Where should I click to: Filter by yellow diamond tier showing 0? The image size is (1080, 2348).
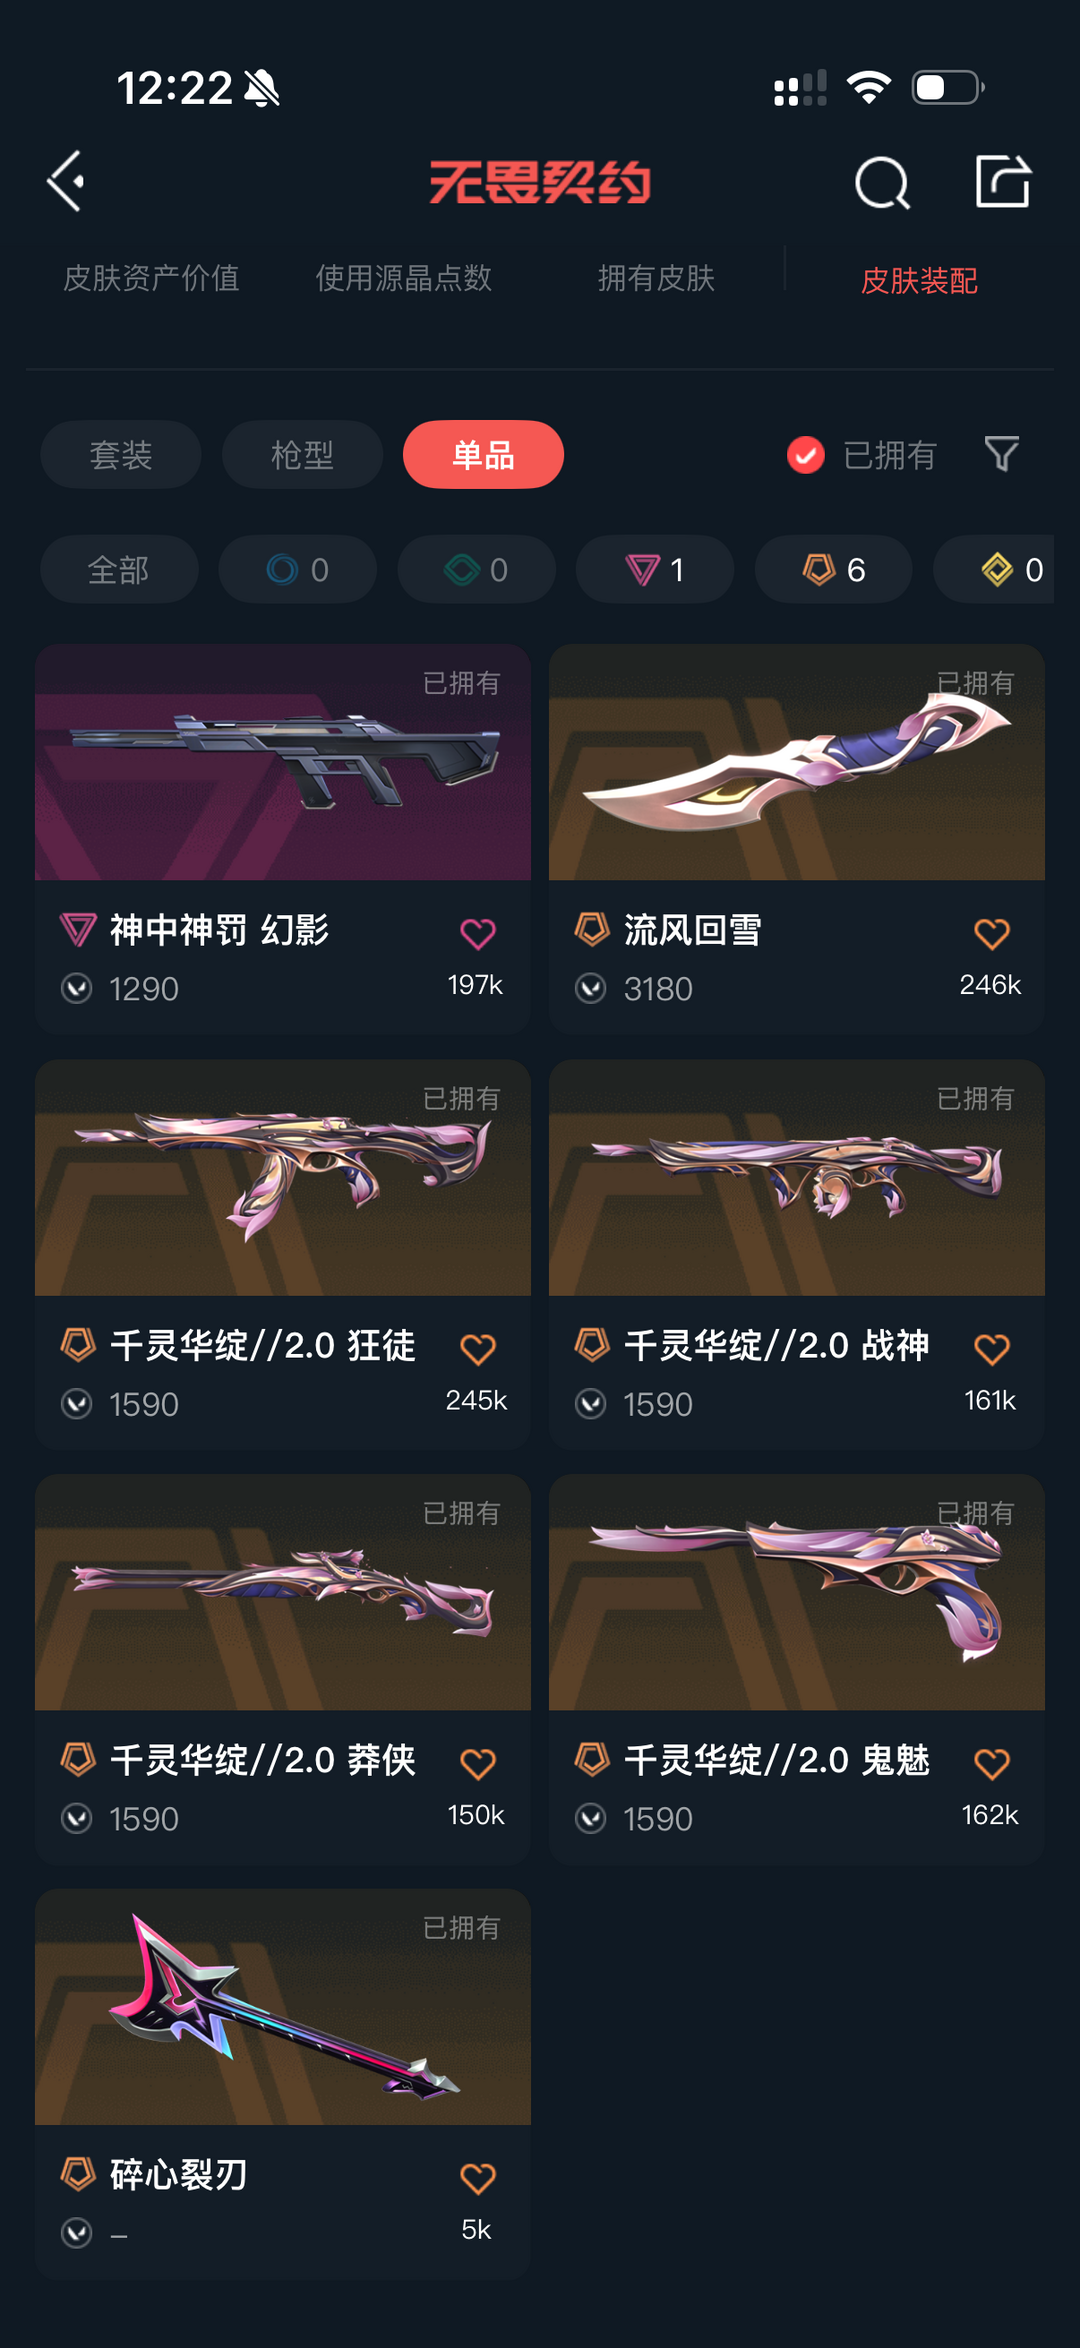(1000, 569)
